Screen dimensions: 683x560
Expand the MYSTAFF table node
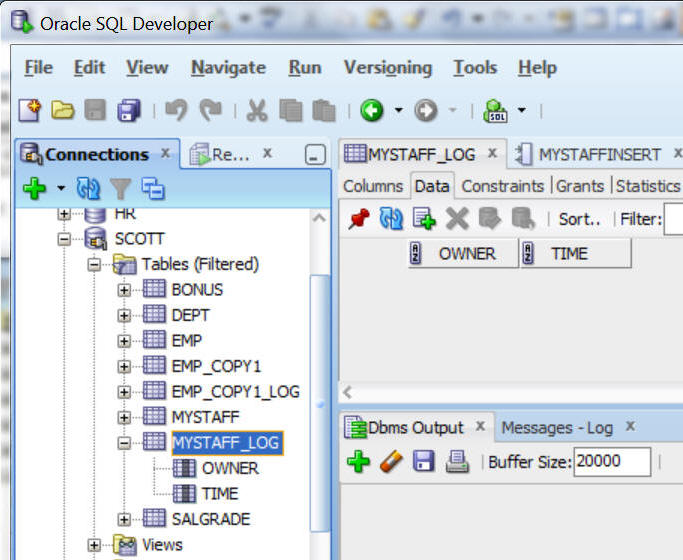click(124, 418)
